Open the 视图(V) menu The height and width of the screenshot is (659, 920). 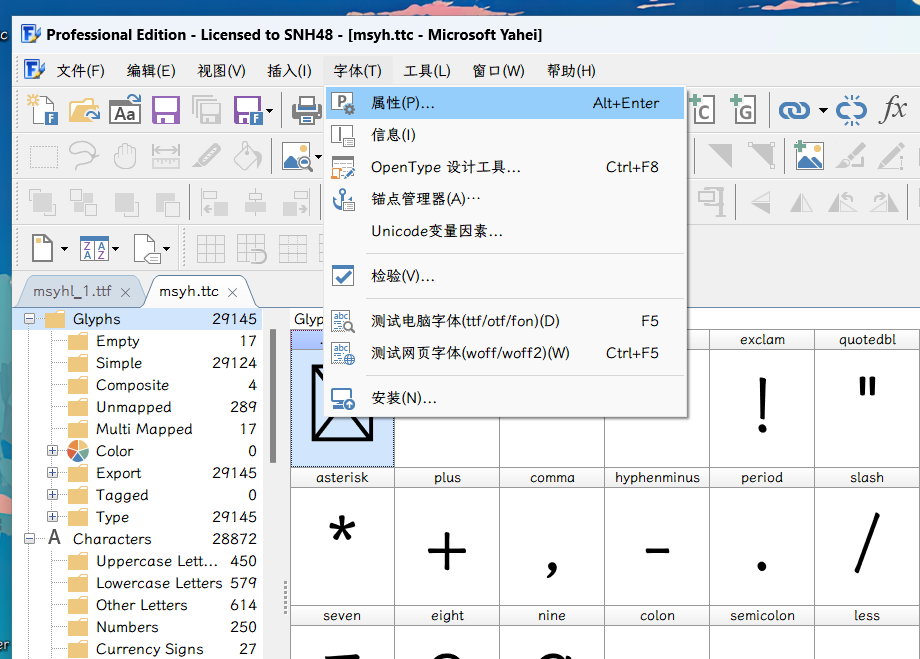(x=221, y=71)
